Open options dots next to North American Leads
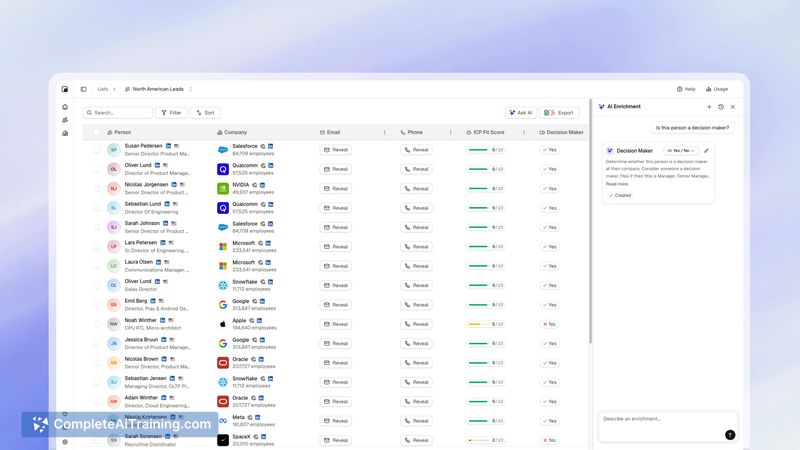The width and height of the screenshot is (800, 450). (191, 89)
